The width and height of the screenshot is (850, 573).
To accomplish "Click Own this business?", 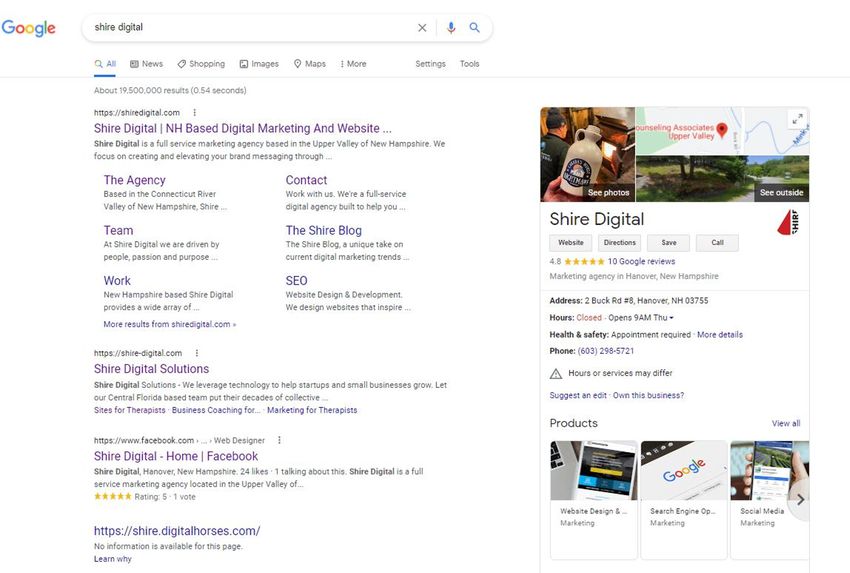I will pyautogui.click(x=648, y=396).
